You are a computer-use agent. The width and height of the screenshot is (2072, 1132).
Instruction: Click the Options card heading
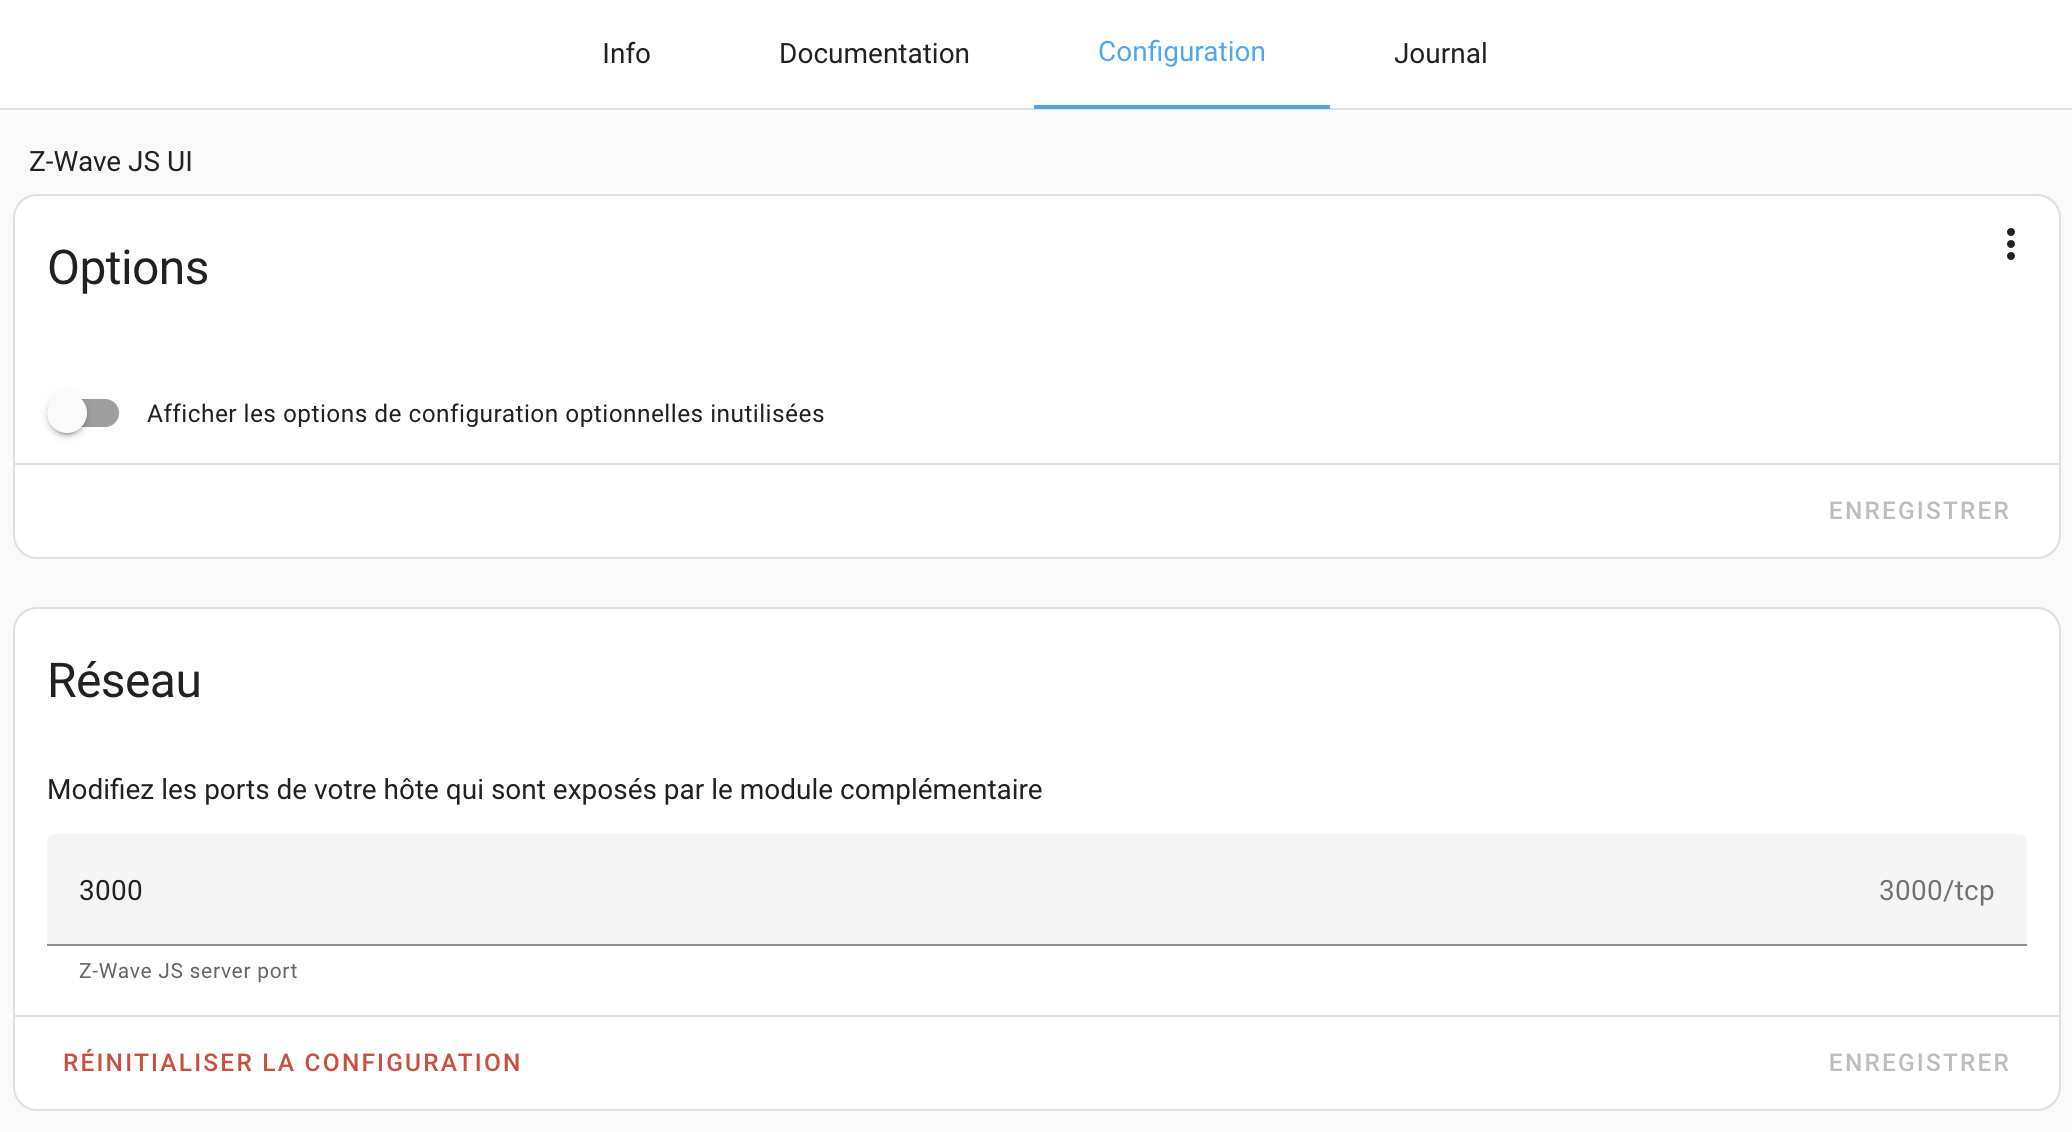(x=128, y=268)
